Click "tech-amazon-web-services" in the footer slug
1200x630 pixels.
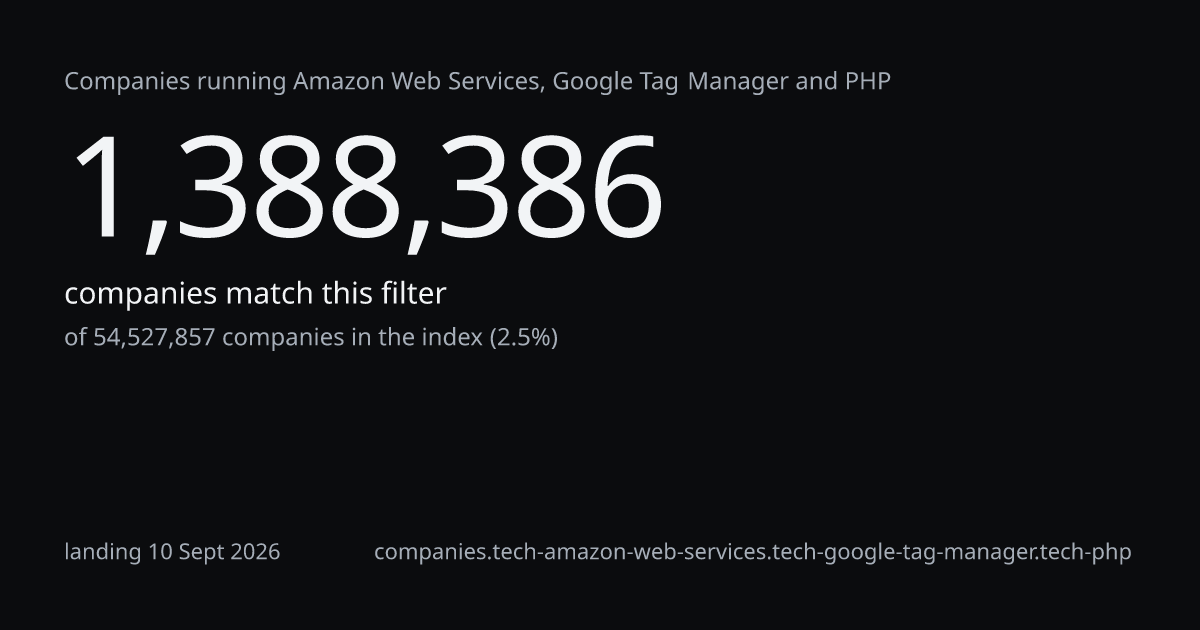point(630,552)
